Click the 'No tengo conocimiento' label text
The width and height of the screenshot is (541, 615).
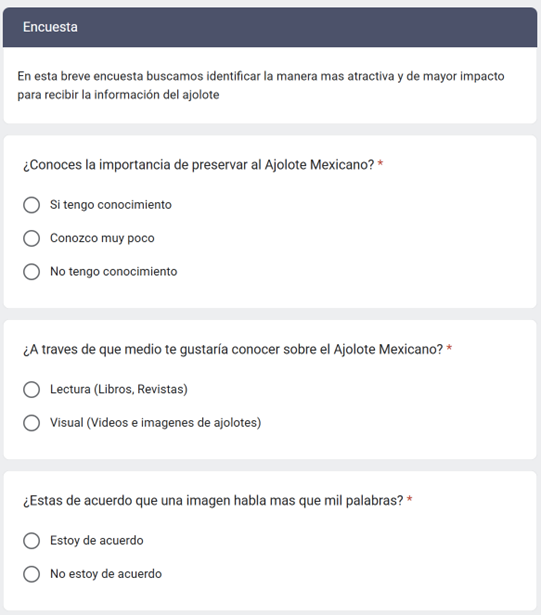113,271
